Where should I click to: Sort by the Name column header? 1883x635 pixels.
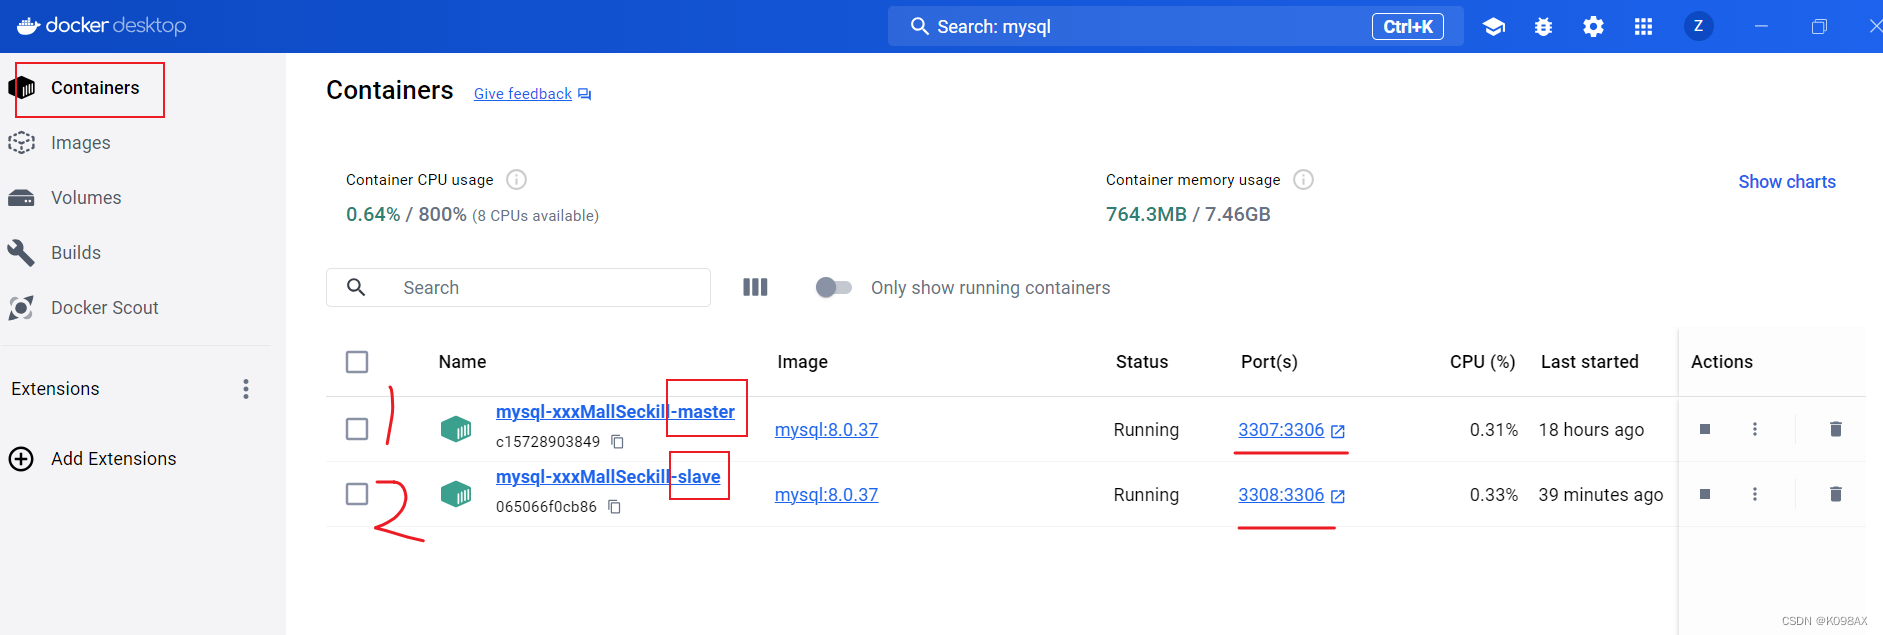[x=462, y=362]
